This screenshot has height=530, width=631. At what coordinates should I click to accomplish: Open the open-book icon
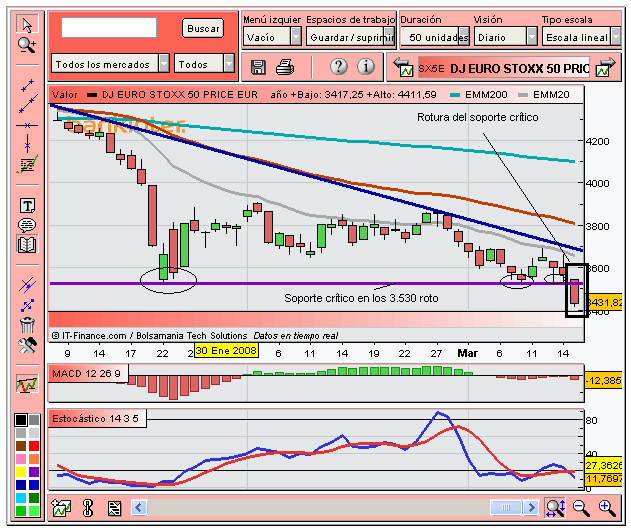[27, 244]
